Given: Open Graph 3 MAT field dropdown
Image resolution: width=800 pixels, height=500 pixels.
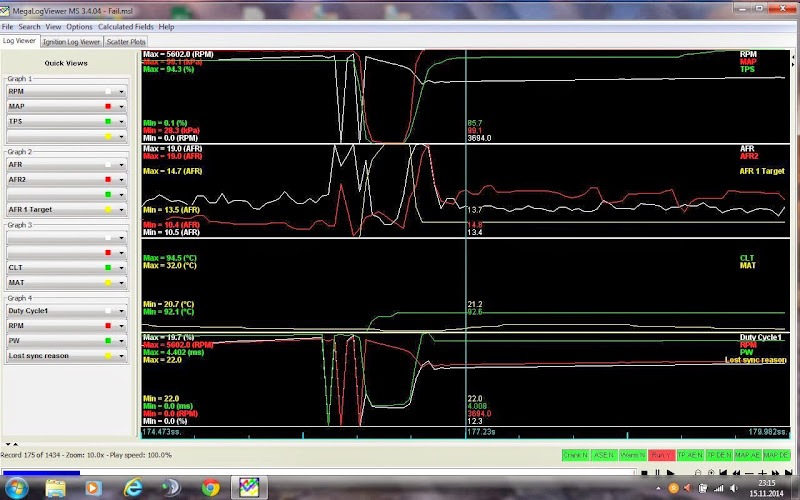Looking at the screenshot, I should [x=66, y=283].
